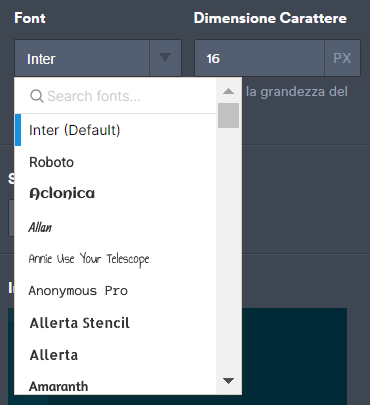
Task: Open the Font dropdown arrow
Action: click(165, 58)
